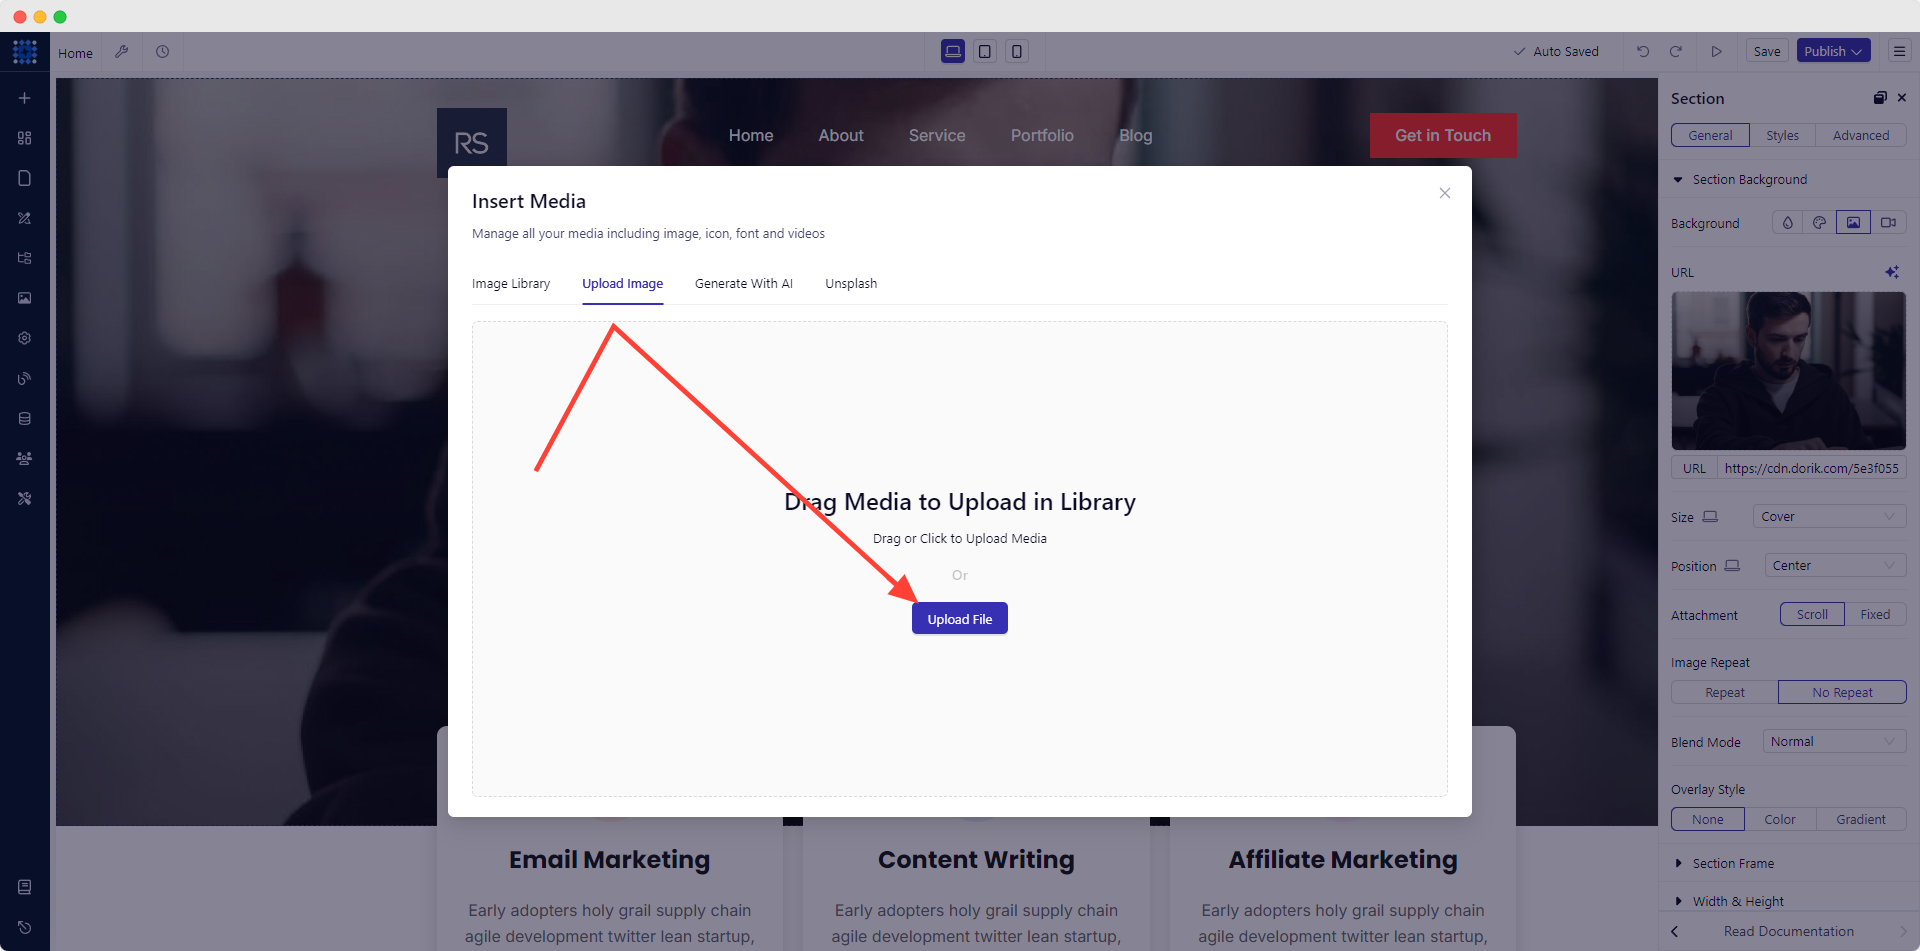Click the plus add element icon in sidebar

pyautogui.click(x=25, y=98)
